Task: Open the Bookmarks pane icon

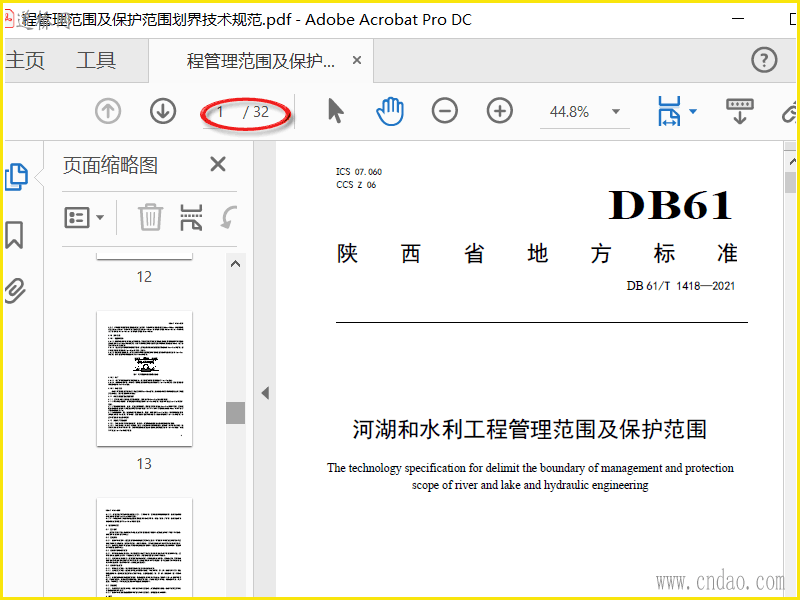Action: [14, 235]
